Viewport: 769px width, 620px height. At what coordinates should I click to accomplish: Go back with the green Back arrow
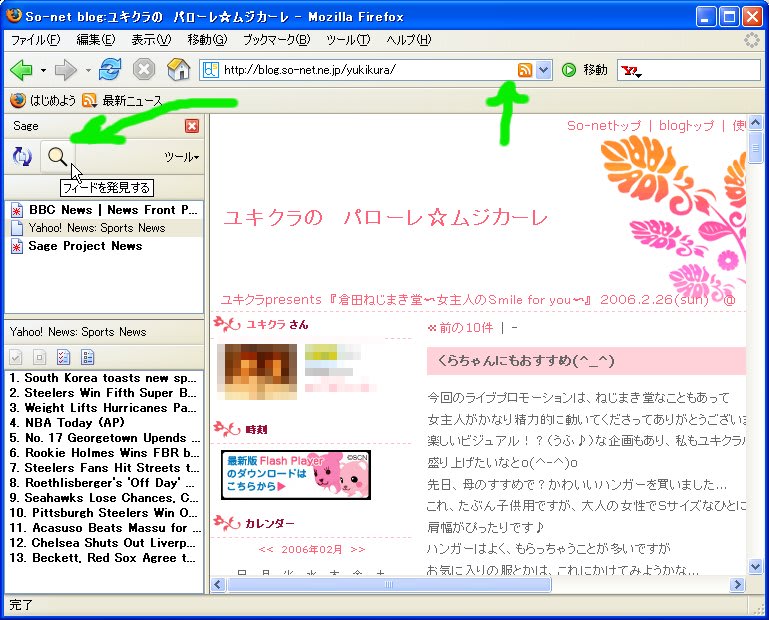(21, 70)
